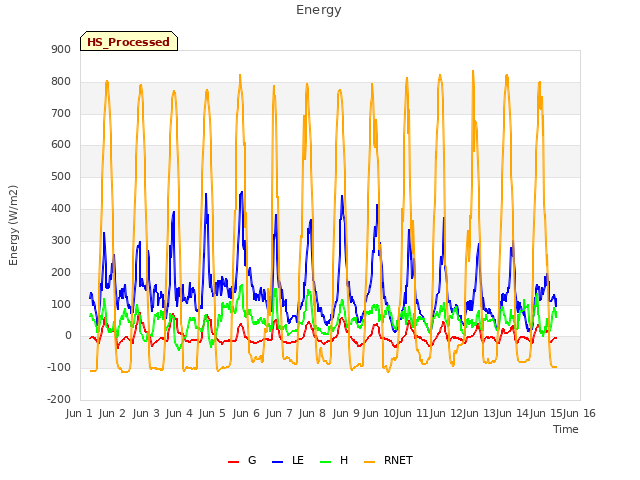640x480 pixels.
Task: Click the Jun 8 date tick label
Action: tap(312, 413)
